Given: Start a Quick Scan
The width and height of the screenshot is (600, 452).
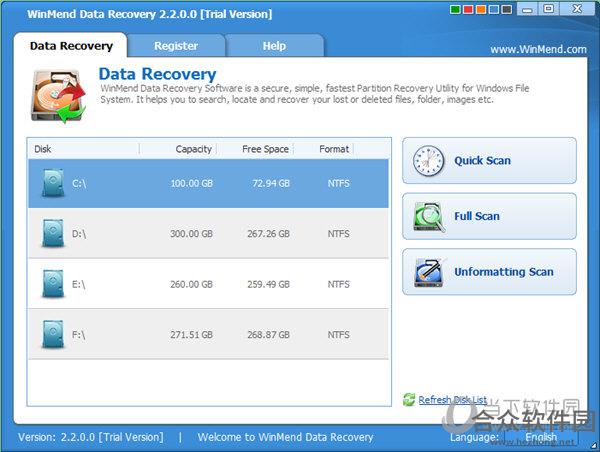Looking at the screenshot, I should (489, 161).
